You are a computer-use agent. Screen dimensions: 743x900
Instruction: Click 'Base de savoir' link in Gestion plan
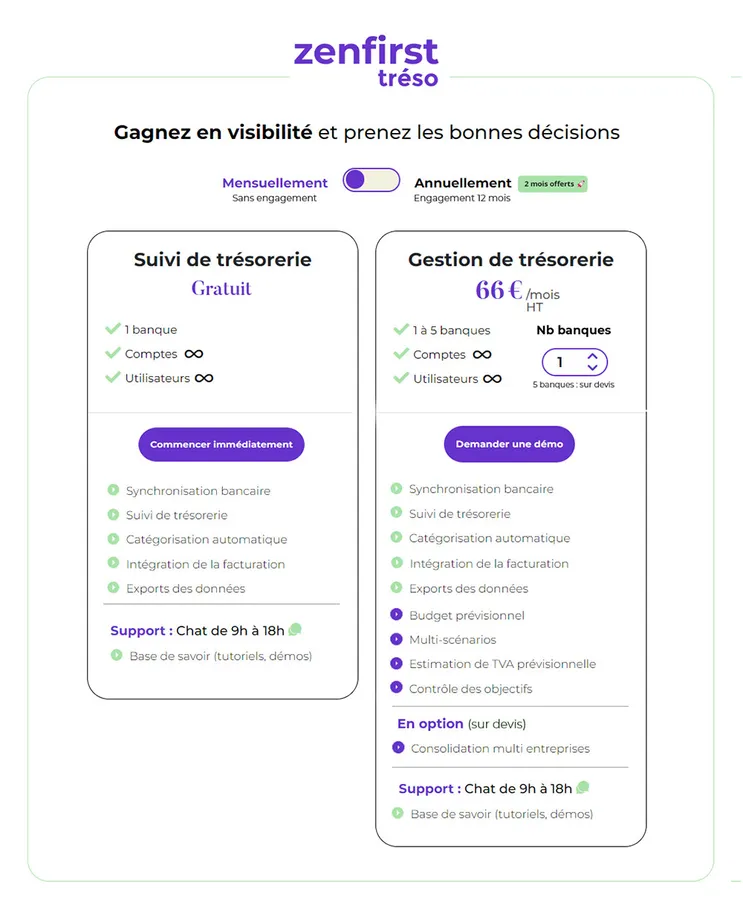501,814
